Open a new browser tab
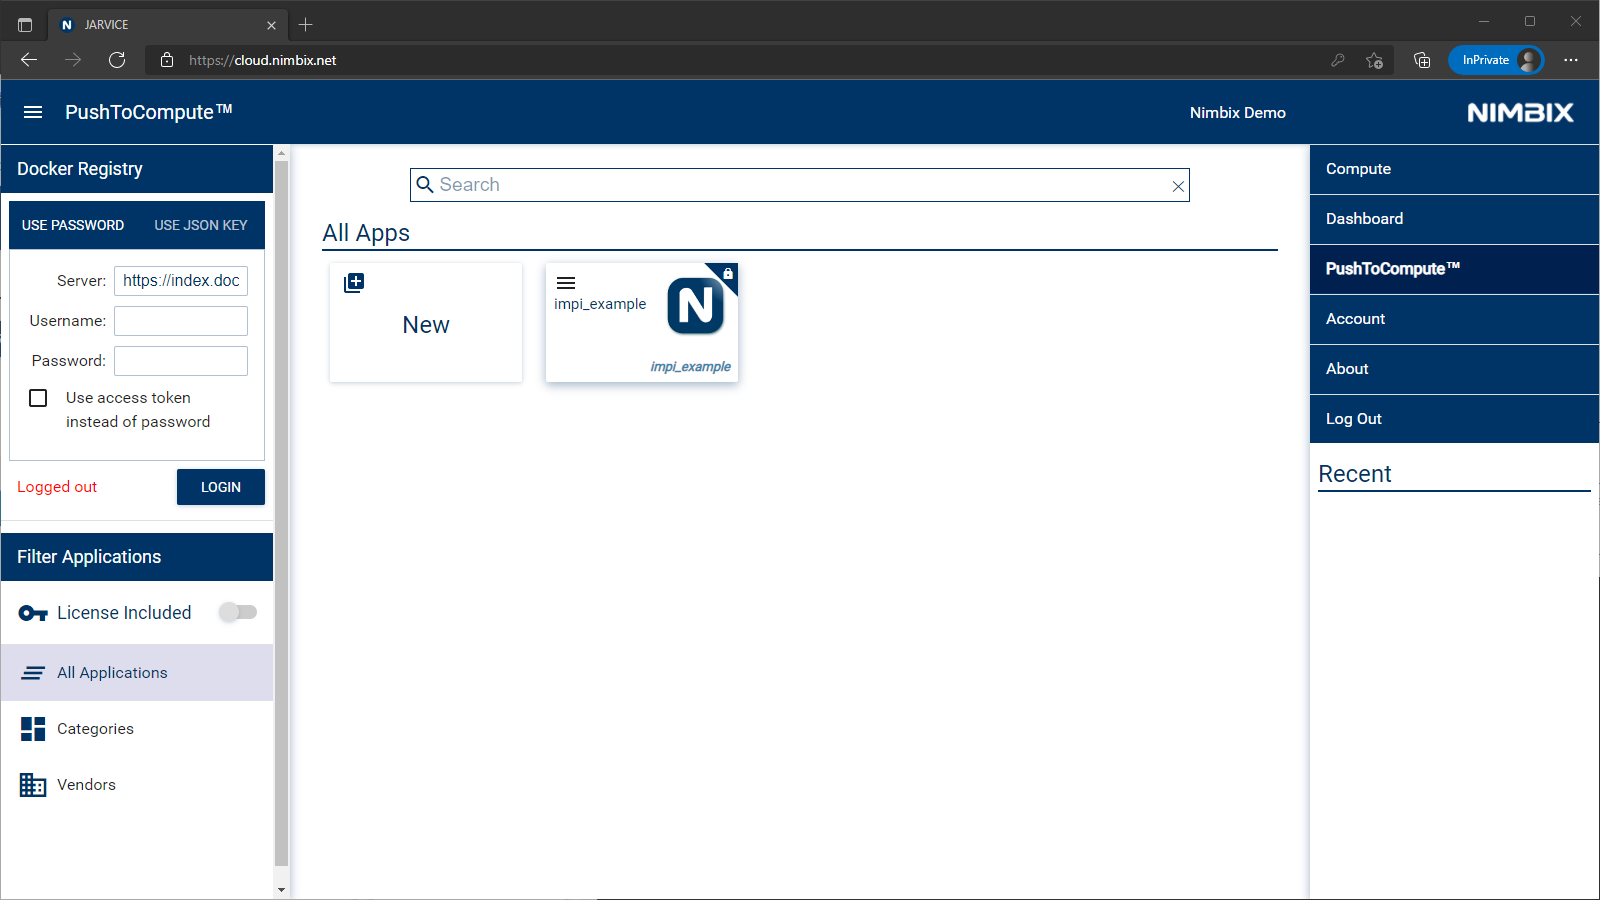Viewport: 1600px width, 900px height. (306, 25)
